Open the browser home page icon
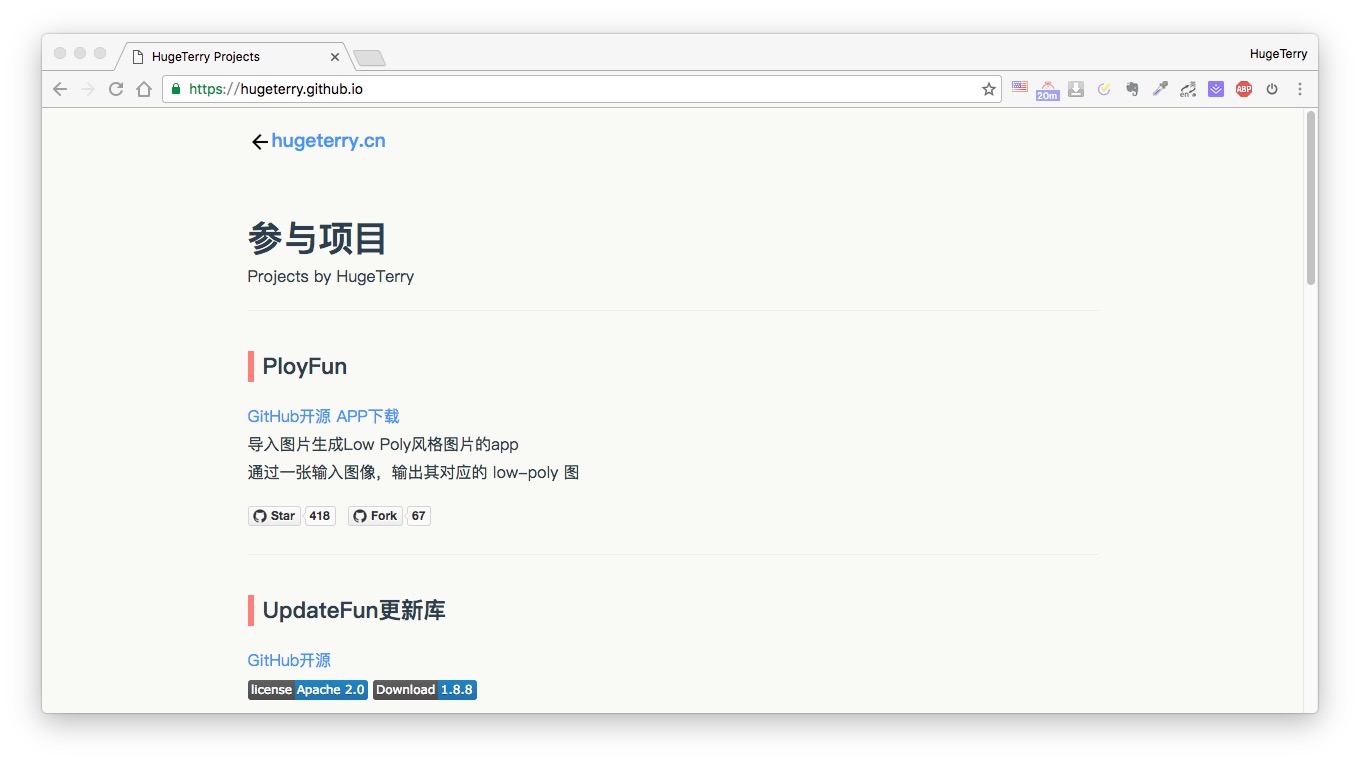 (x=144, y=89)
